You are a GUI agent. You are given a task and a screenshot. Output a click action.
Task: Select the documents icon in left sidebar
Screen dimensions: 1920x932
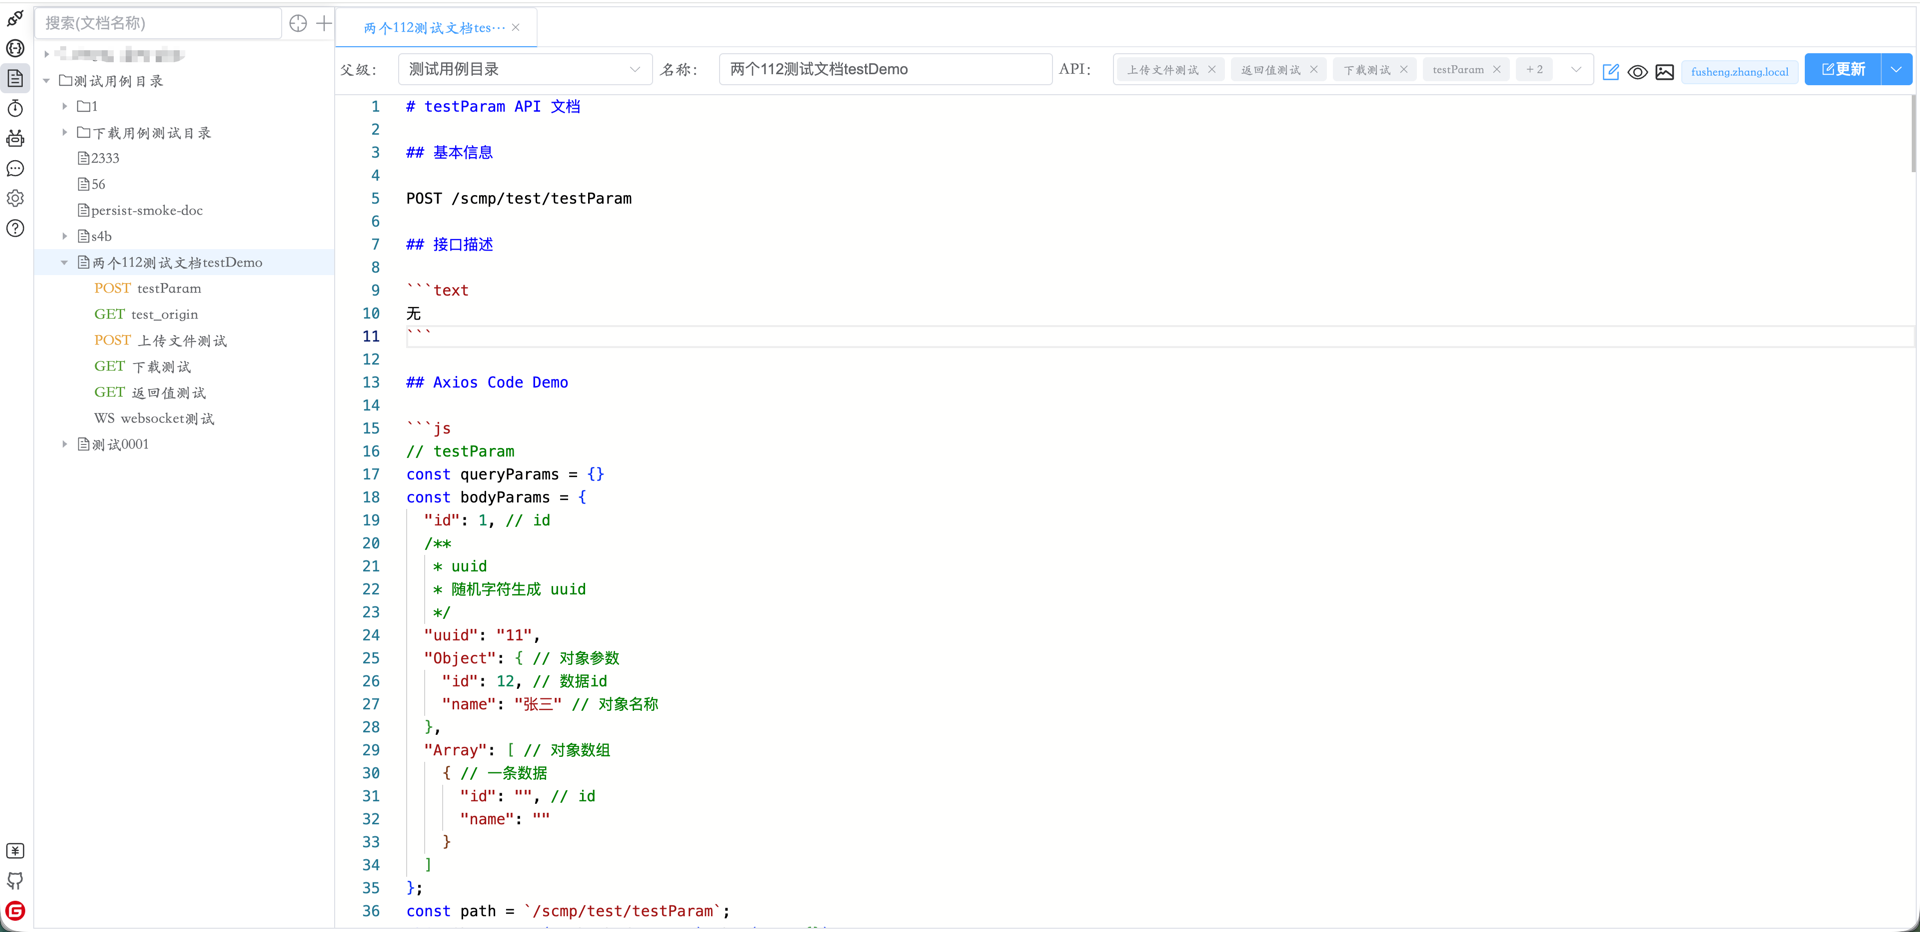[x=15, y=78]
